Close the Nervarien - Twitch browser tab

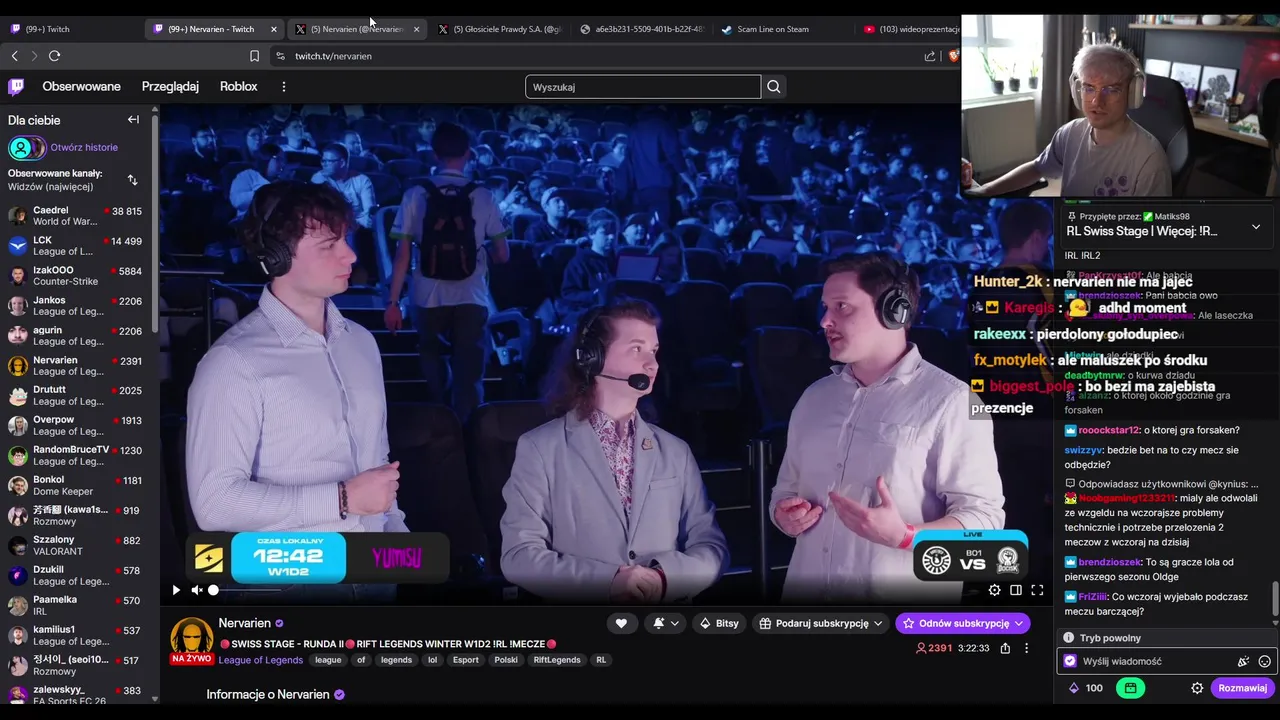tap(274, 29)
